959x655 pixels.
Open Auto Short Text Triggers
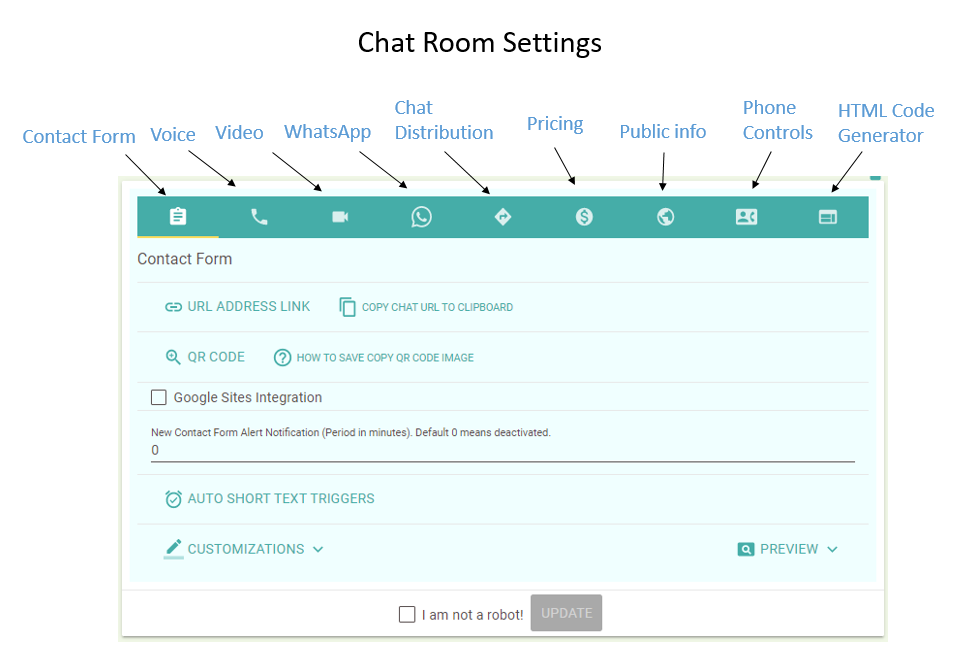[270, 499]
